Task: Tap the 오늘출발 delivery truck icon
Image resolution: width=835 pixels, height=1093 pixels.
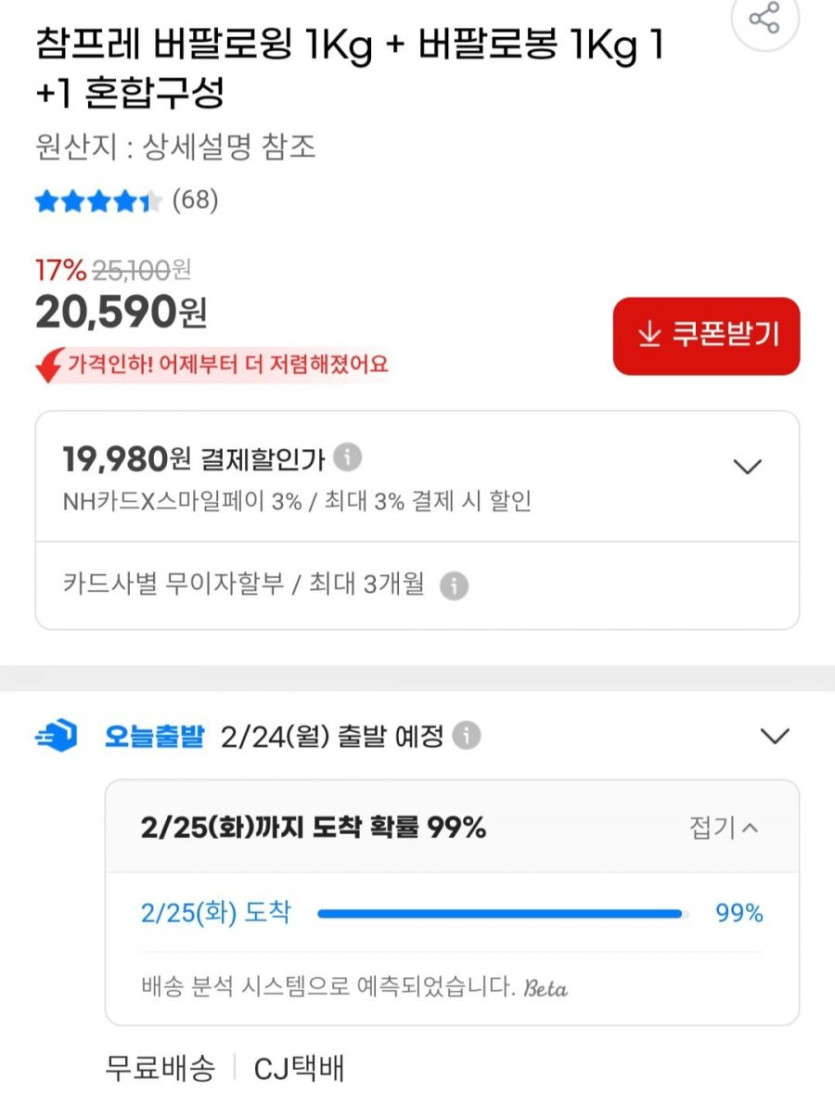Action: tap(56, 738)
